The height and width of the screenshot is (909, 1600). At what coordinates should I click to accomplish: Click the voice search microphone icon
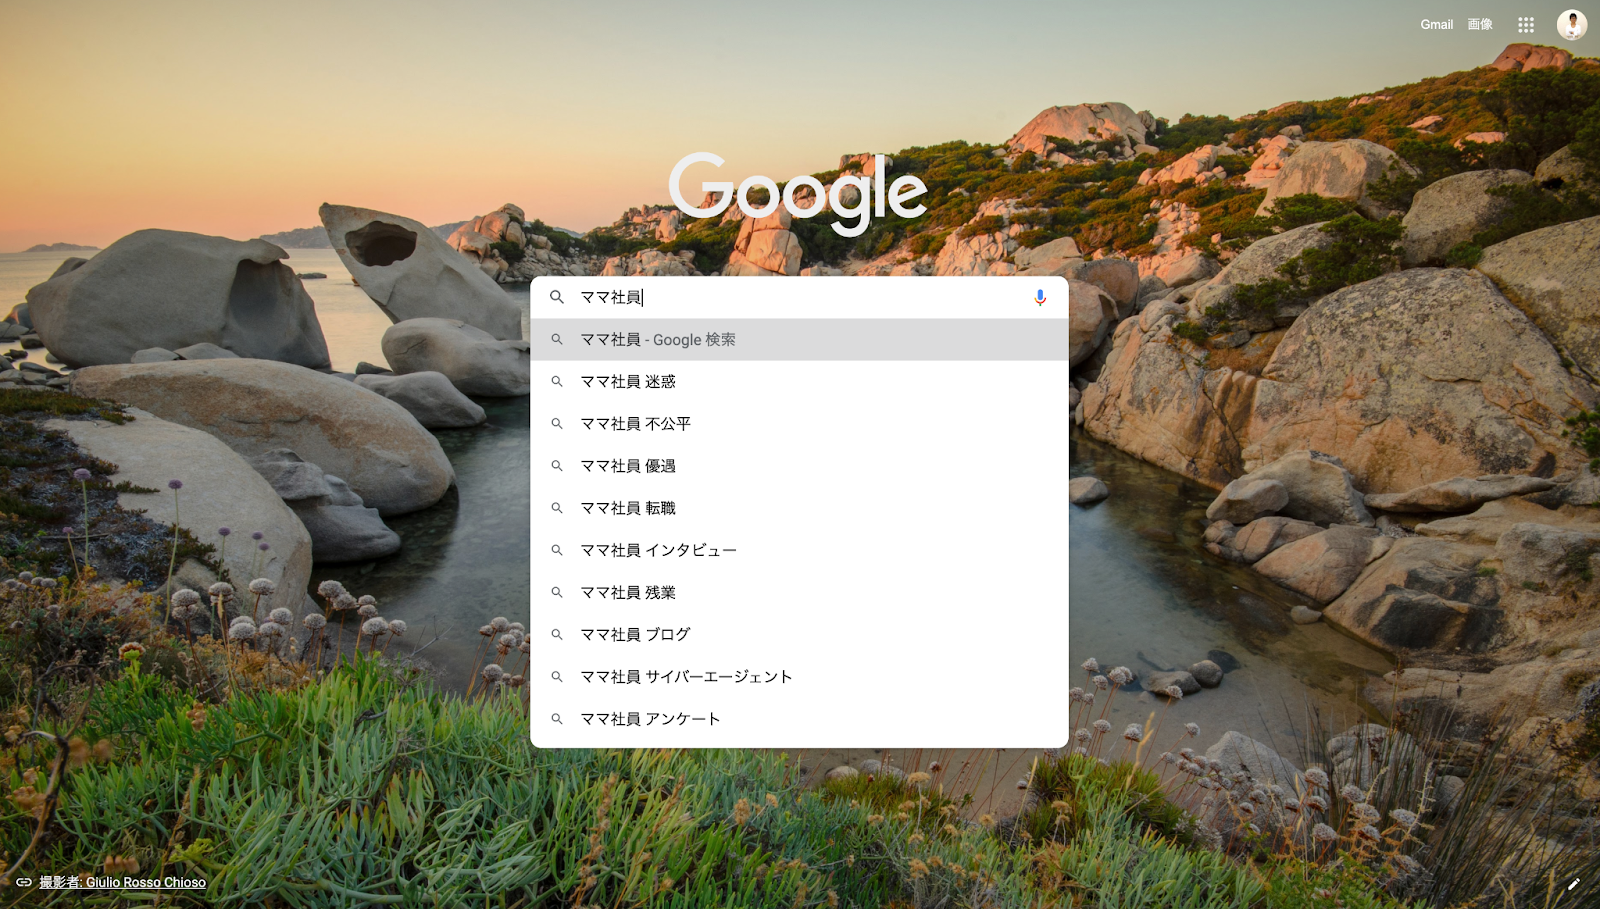point(1040,297)
